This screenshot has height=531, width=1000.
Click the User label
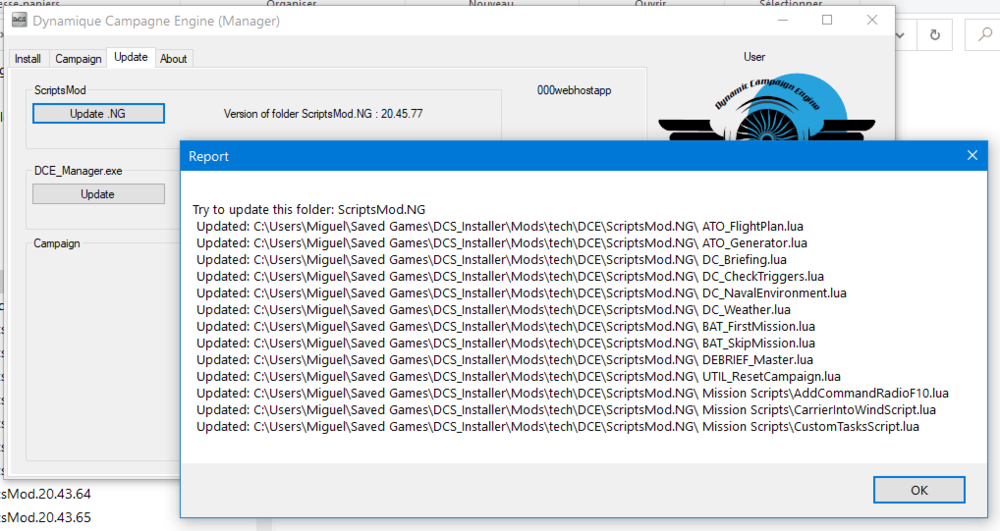(754, 57)
